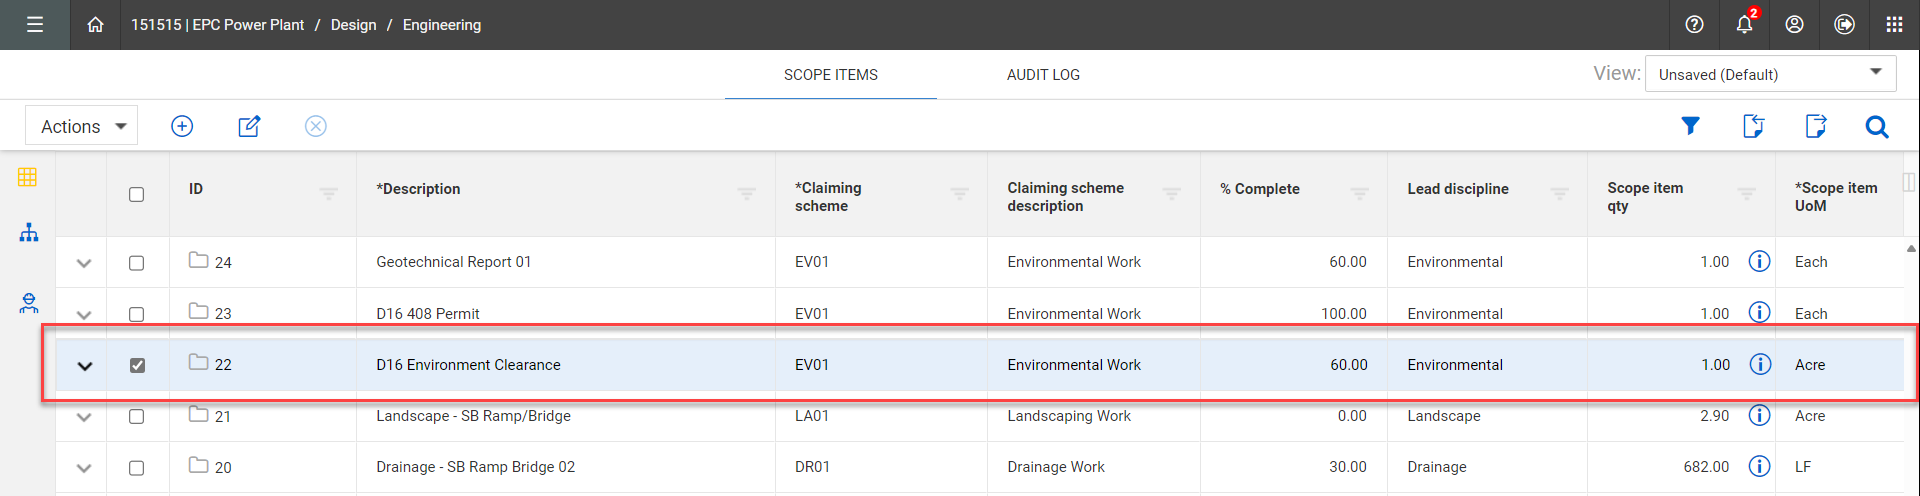This screenshot has height=496, width=1920.
Task: Click the add scope item plus icon
Action: (182, 126)
